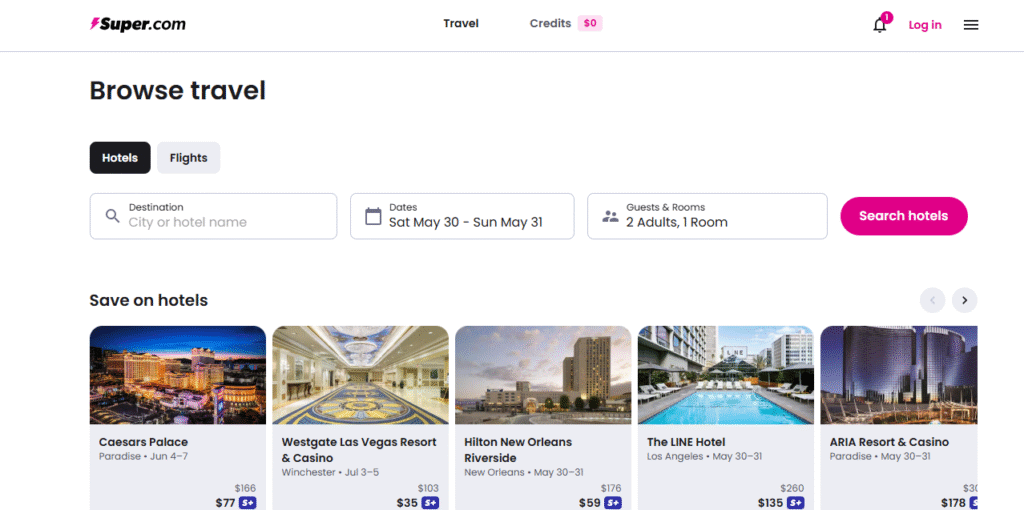Click 'New Orleans • May 30–31' text
The width and height of the screenshot is (1024, 510).
pyautogui.click(x=524, y=472)
